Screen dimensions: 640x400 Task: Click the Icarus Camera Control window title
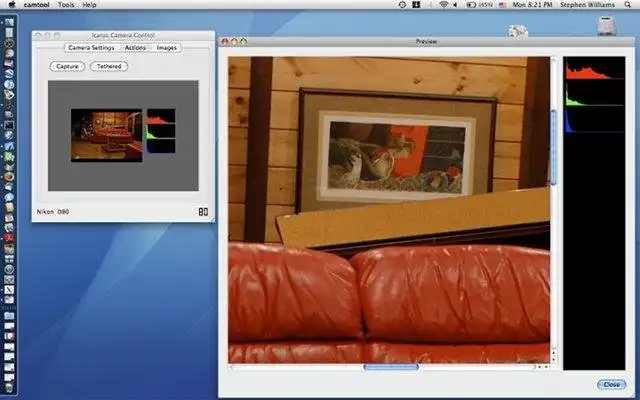[123, 36]
